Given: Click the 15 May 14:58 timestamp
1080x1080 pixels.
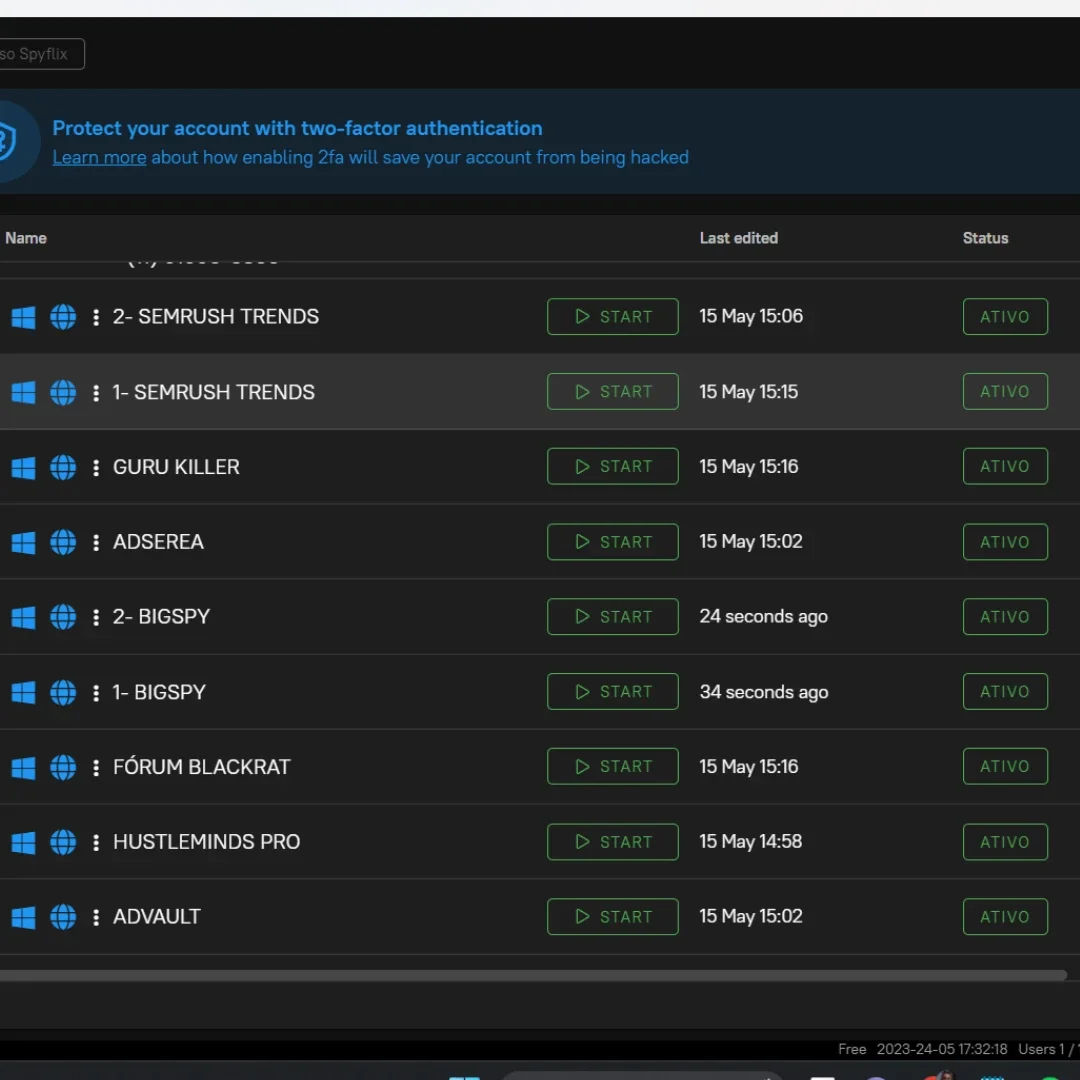Looking at the screenshot, I should point(751,842).
